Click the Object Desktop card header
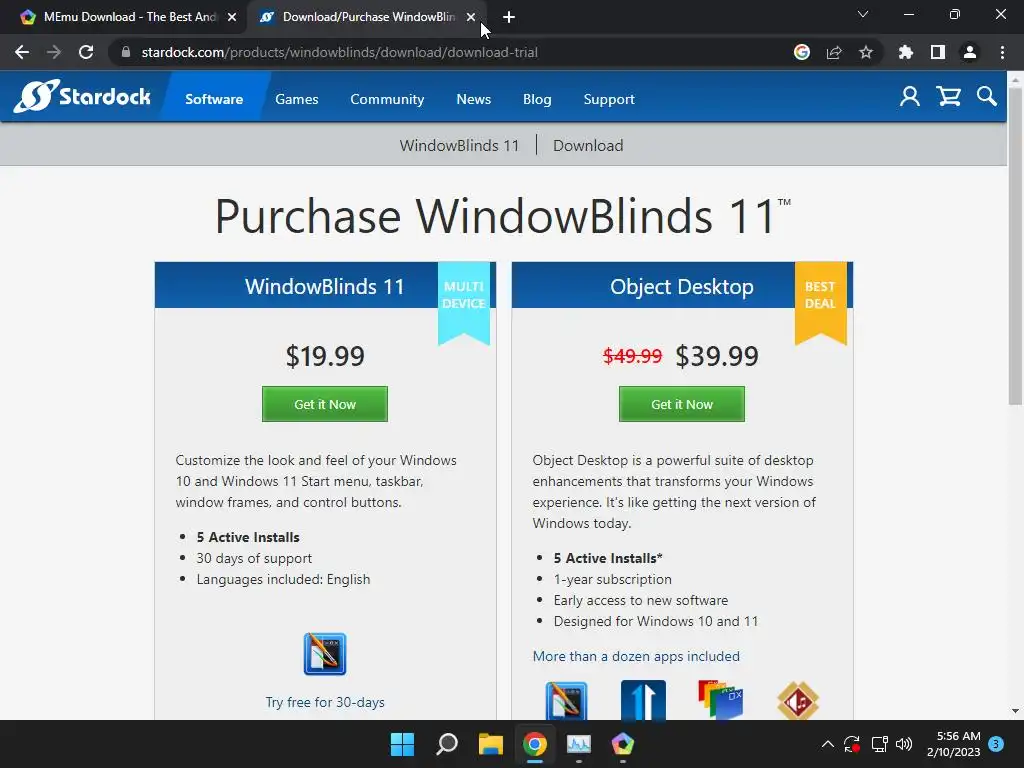 click(682, 286)
